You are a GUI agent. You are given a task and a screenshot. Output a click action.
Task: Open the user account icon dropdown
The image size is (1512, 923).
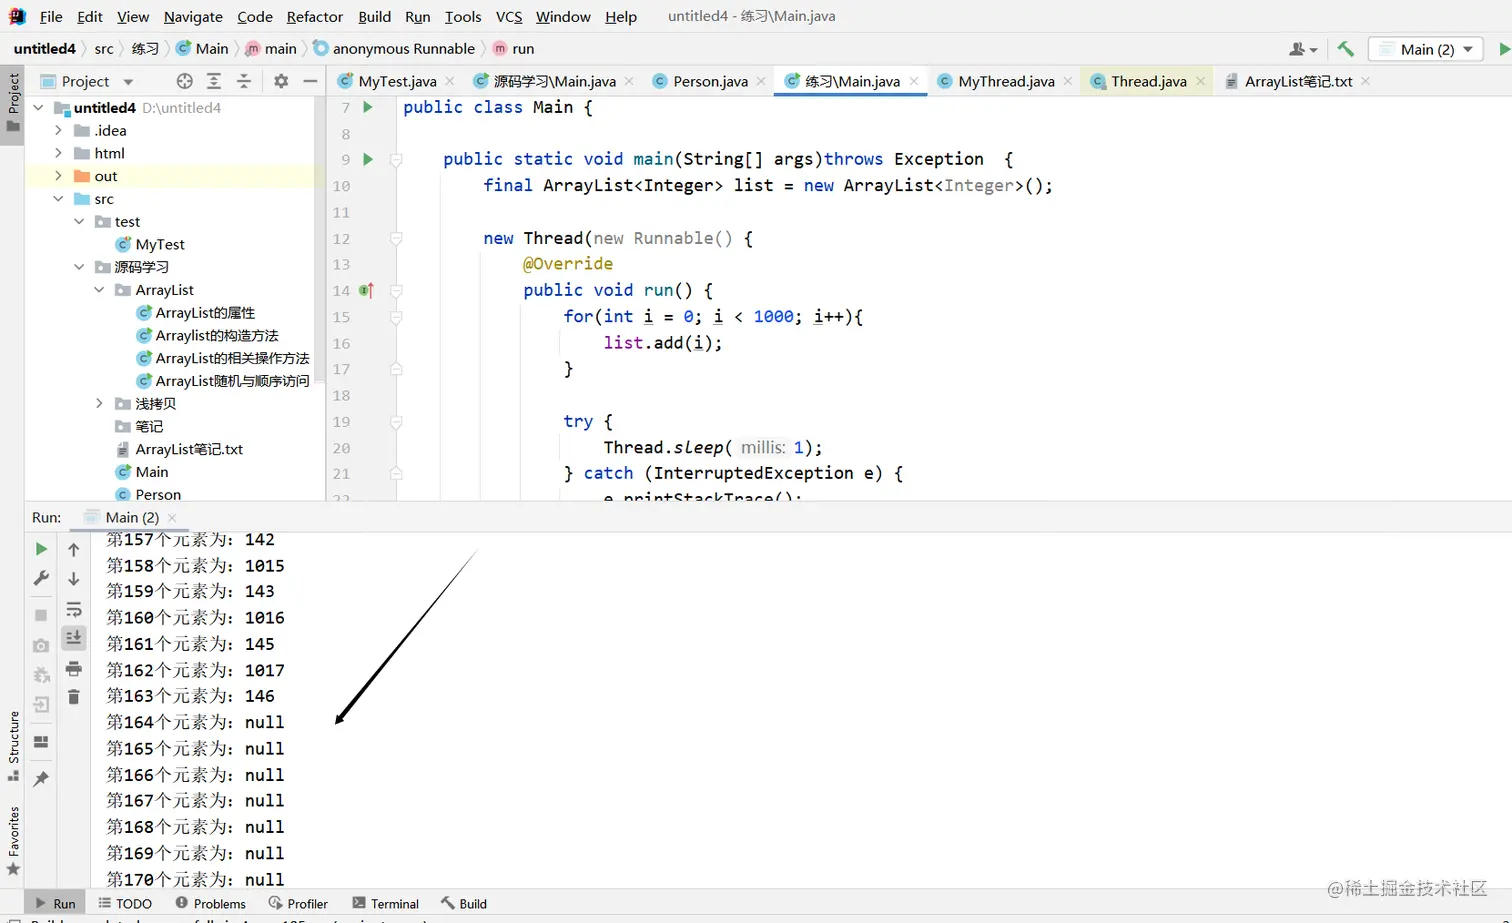tap(1302, 49)
